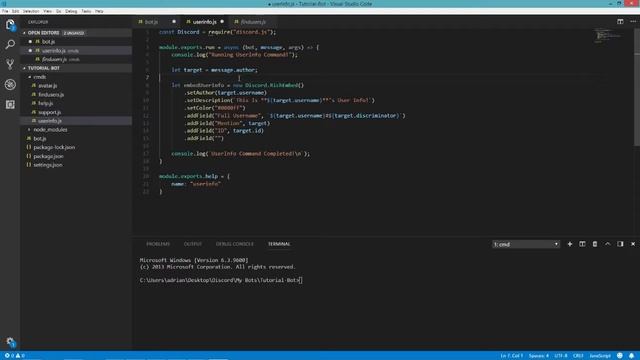Click 'CRLF' line ending selector
The image size is (640, 360).
point(578,356)
